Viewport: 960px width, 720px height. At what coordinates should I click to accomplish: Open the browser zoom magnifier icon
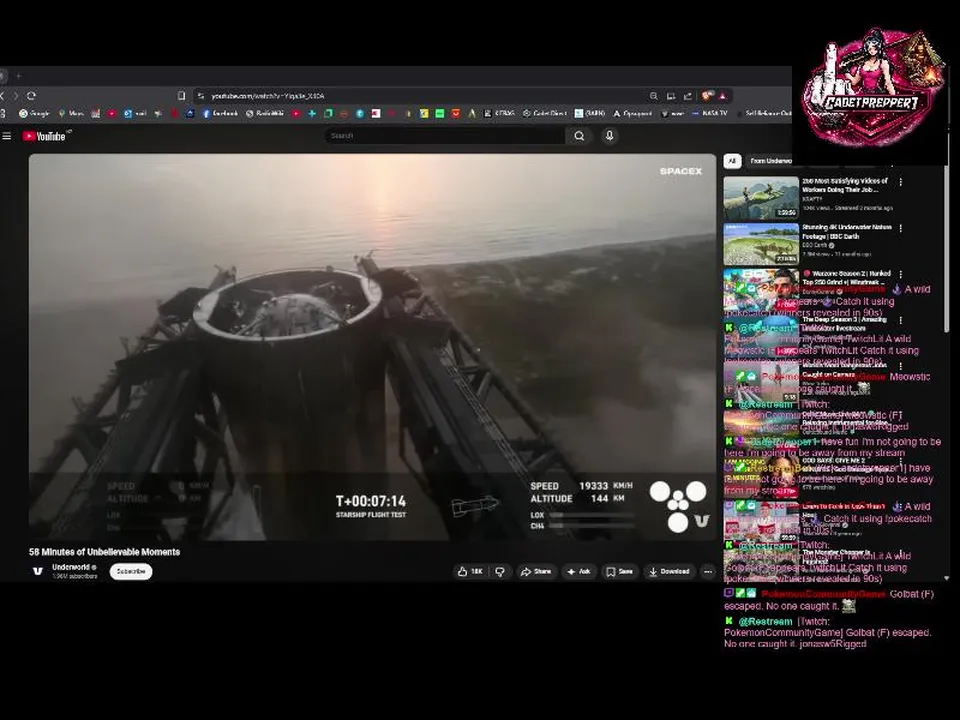point(654,96)
